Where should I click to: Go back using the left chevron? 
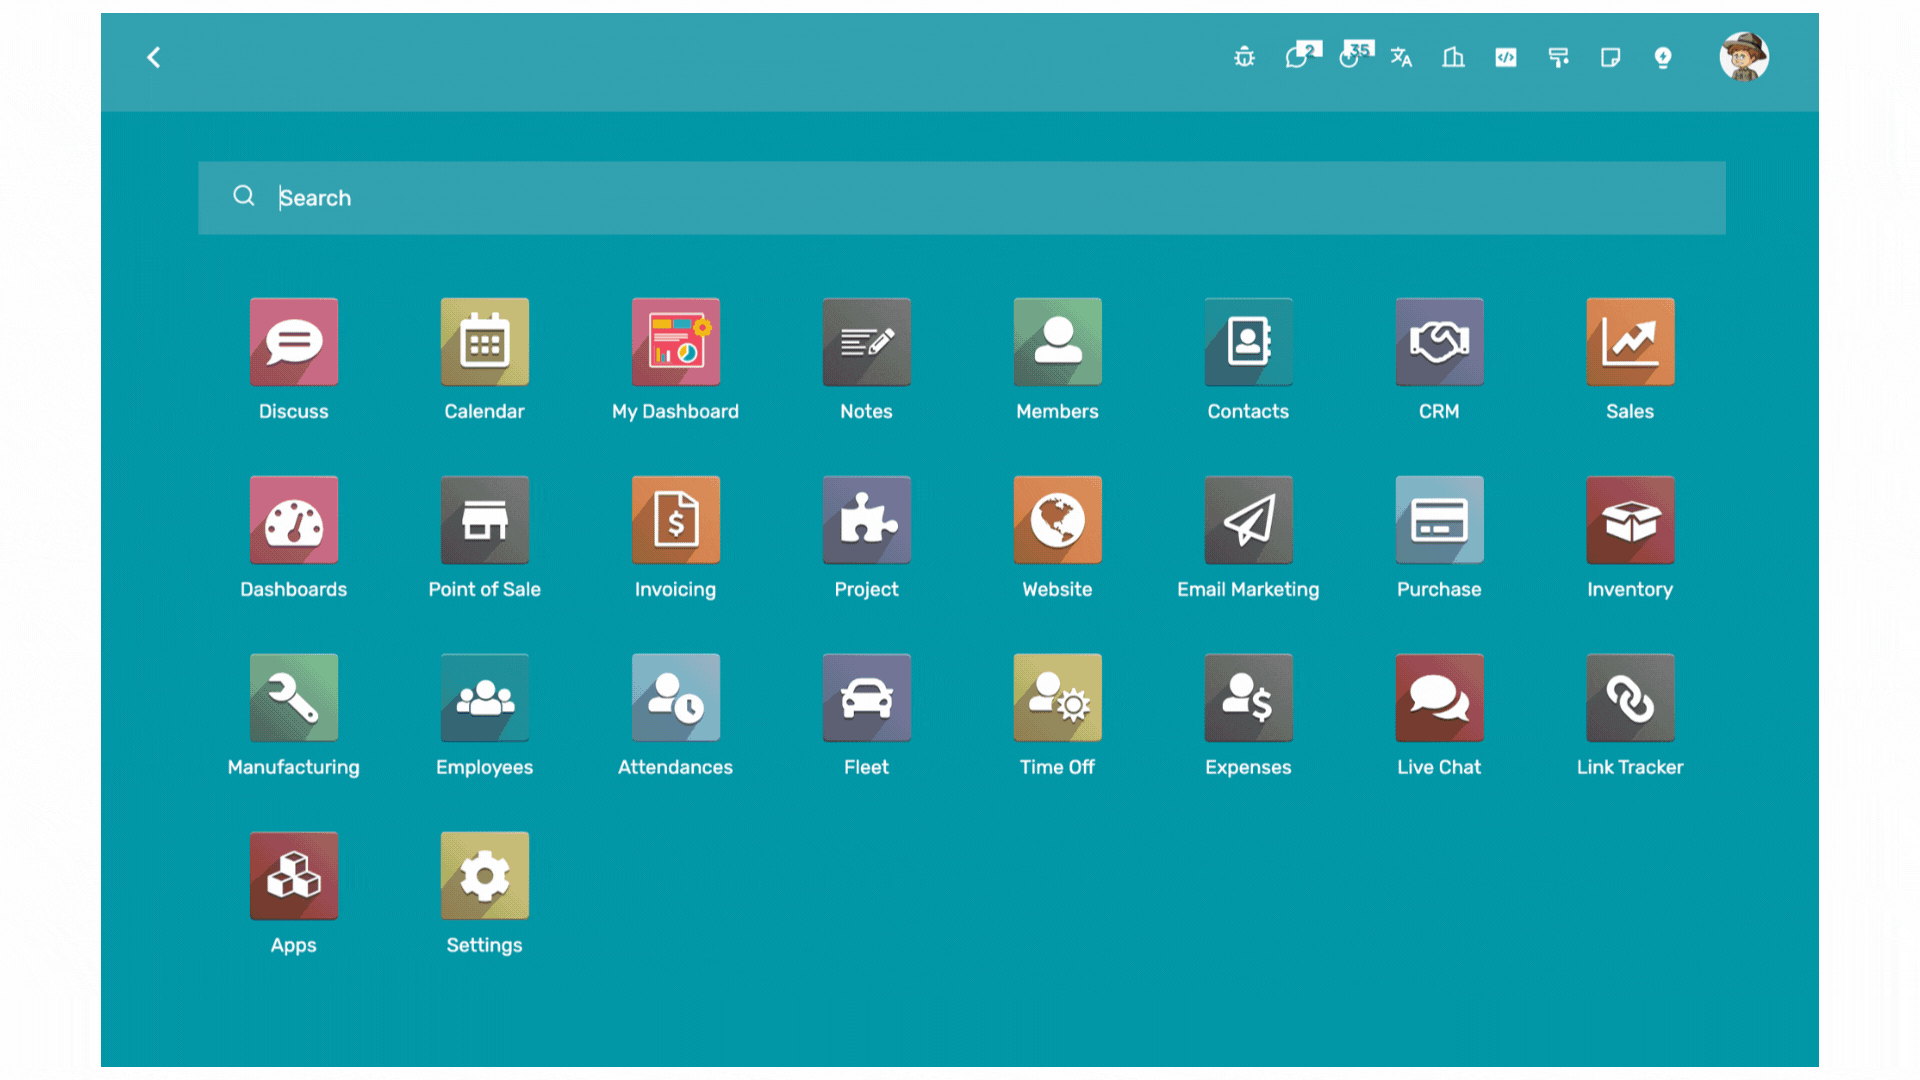[x=154, y=57]
